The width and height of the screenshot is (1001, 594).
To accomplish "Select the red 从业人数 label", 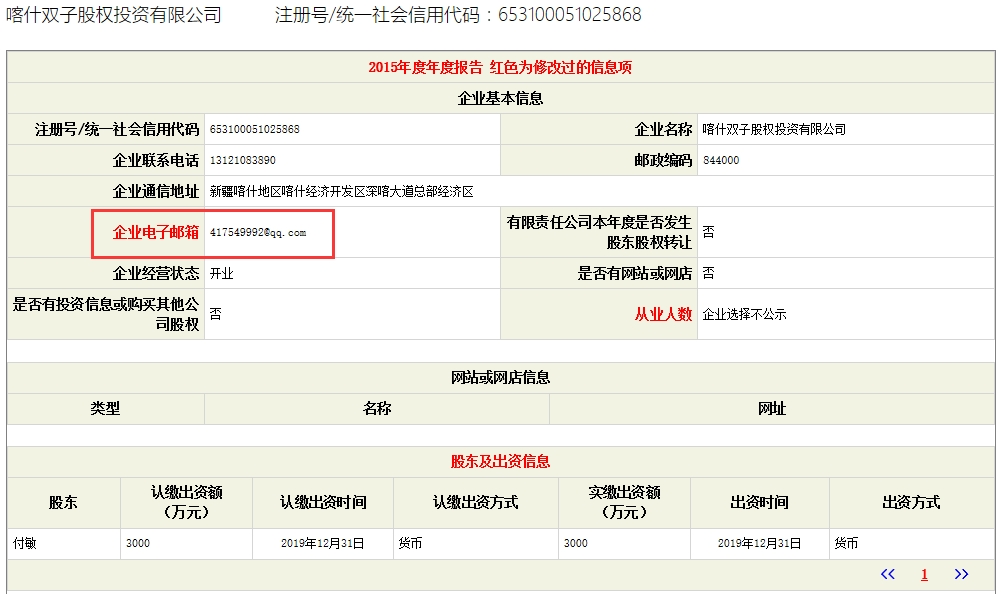I will click(x=663, y=314).
